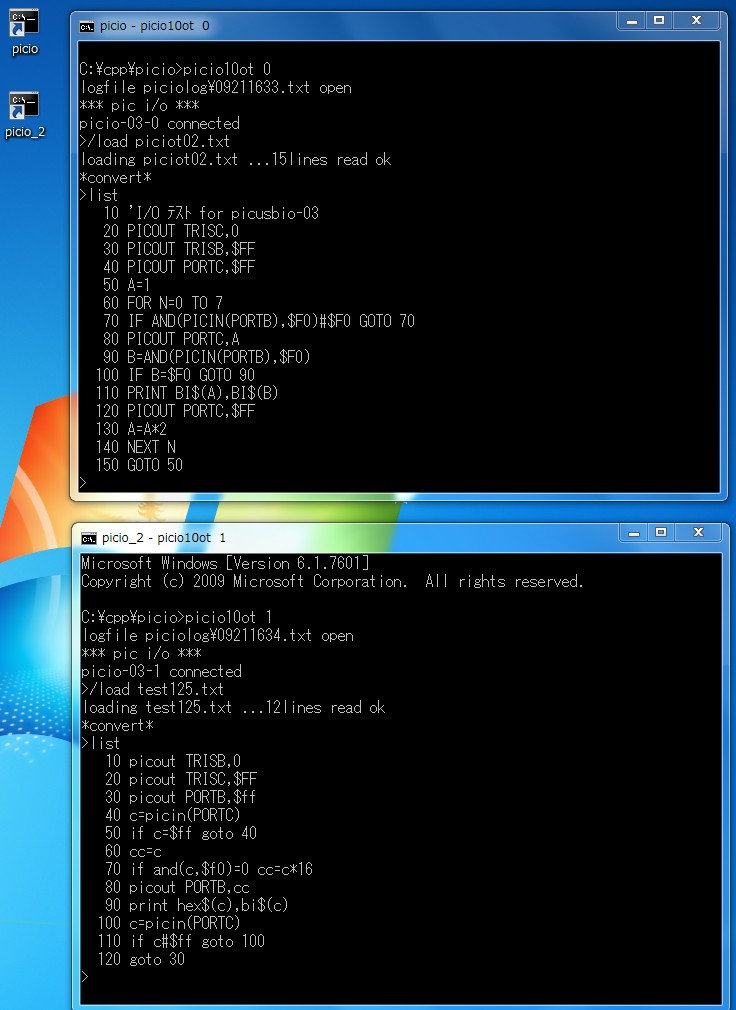
Task: Click line '100 IF B=$F0 GOTO 90'
Action: [175, 376]
